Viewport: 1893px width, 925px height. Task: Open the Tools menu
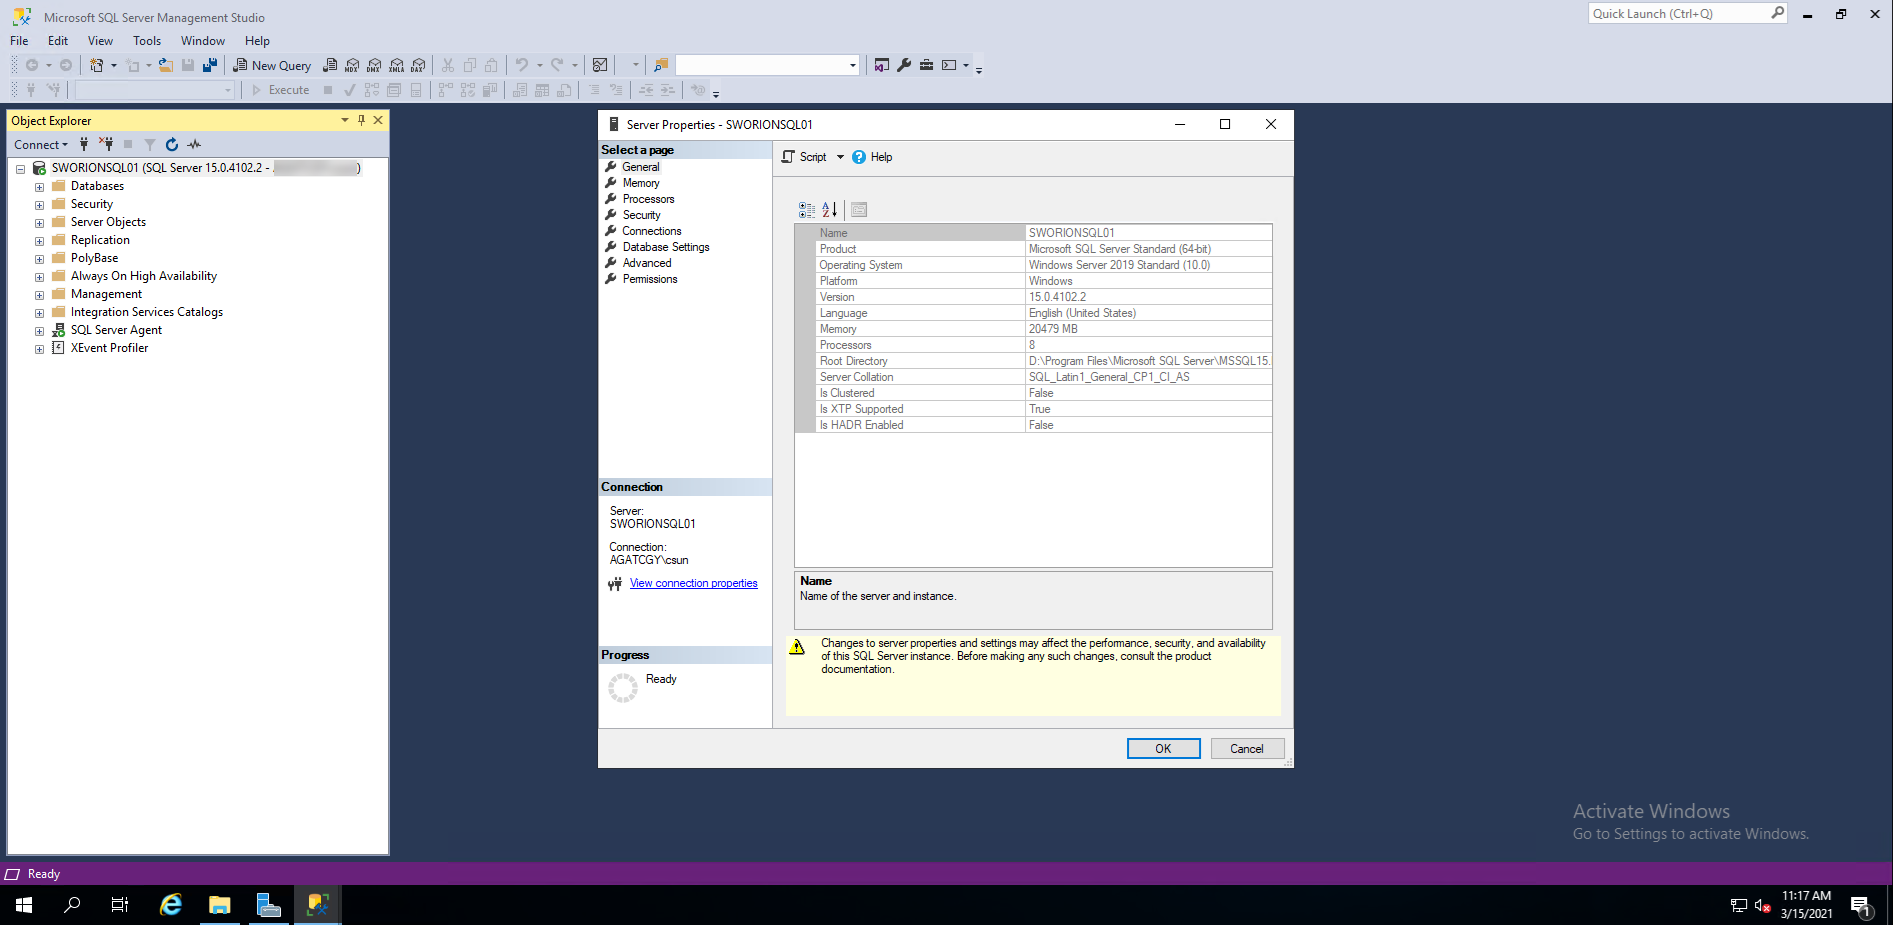coord(147,41)
